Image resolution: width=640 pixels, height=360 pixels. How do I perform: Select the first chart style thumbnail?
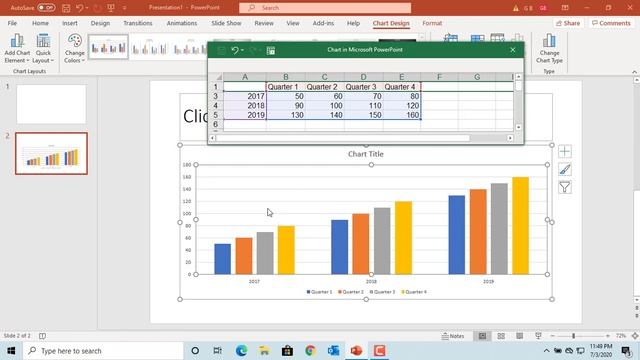click(108, 47)
